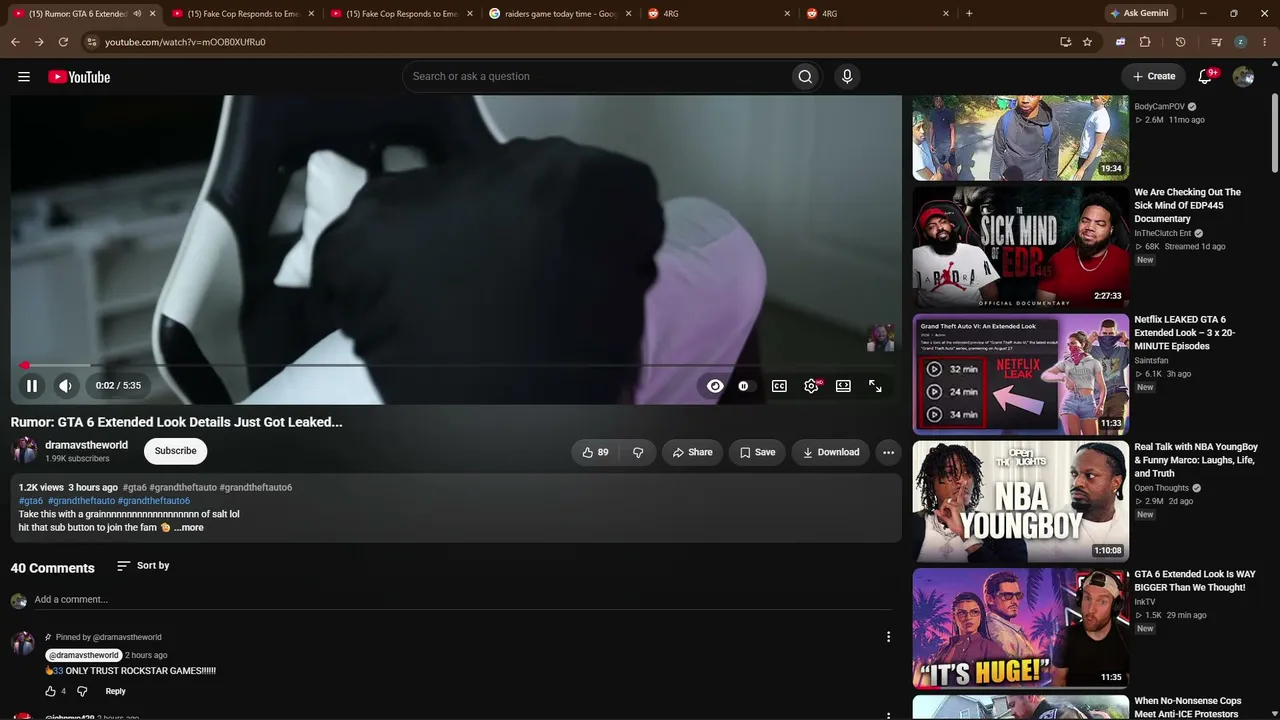Switch to raiders game today time tab
The image size is (1280, 720).
click(x=560, y=14)
